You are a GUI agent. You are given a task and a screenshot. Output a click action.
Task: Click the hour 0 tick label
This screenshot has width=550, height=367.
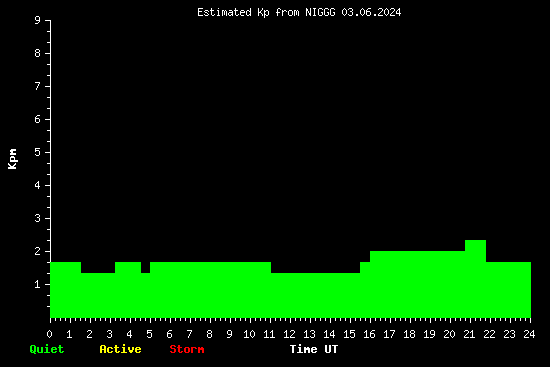(x=49, y=334)
